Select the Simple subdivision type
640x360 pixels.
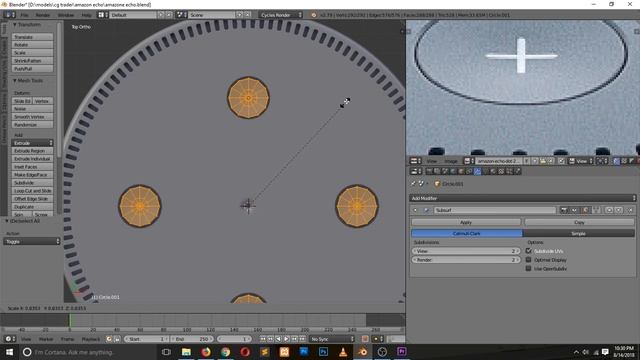[578, 233]
